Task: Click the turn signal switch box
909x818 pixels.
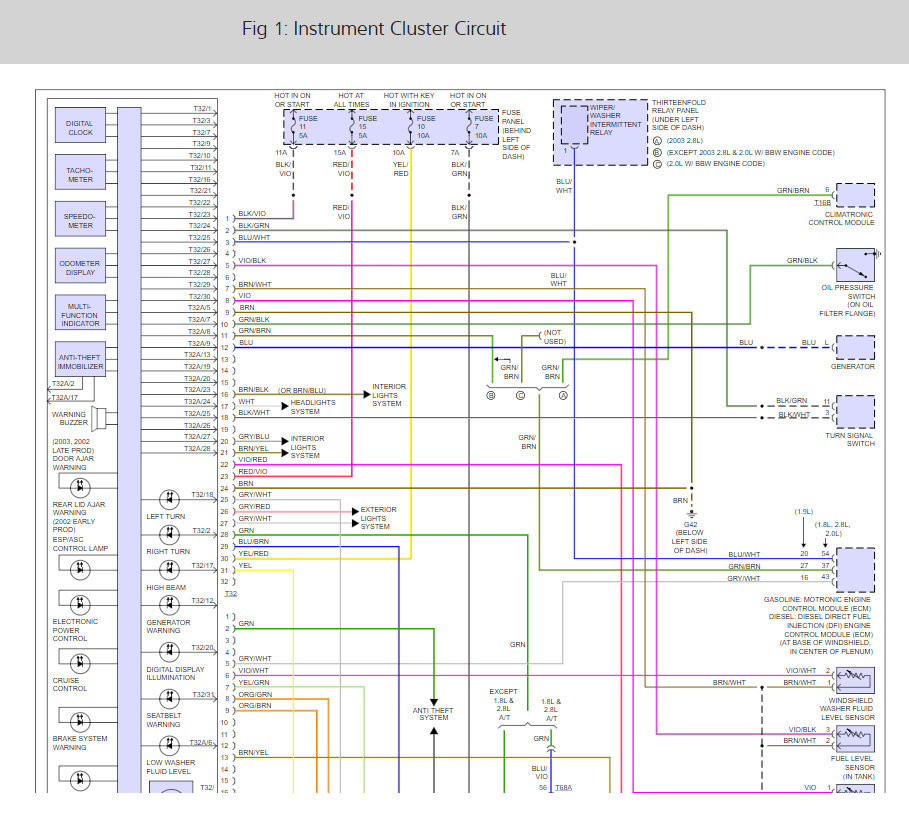Action: (855, 412)
